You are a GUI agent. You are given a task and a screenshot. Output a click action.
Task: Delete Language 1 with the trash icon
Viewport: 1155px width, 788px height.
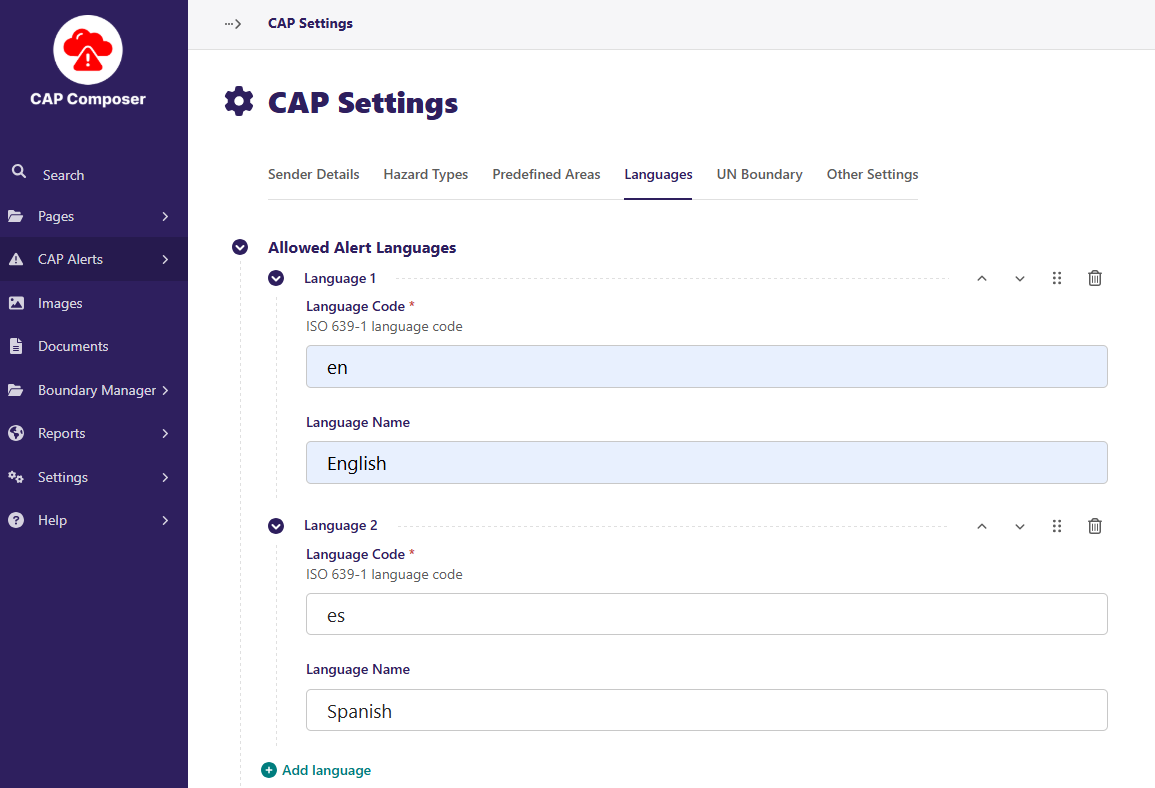coord(1095,278)
